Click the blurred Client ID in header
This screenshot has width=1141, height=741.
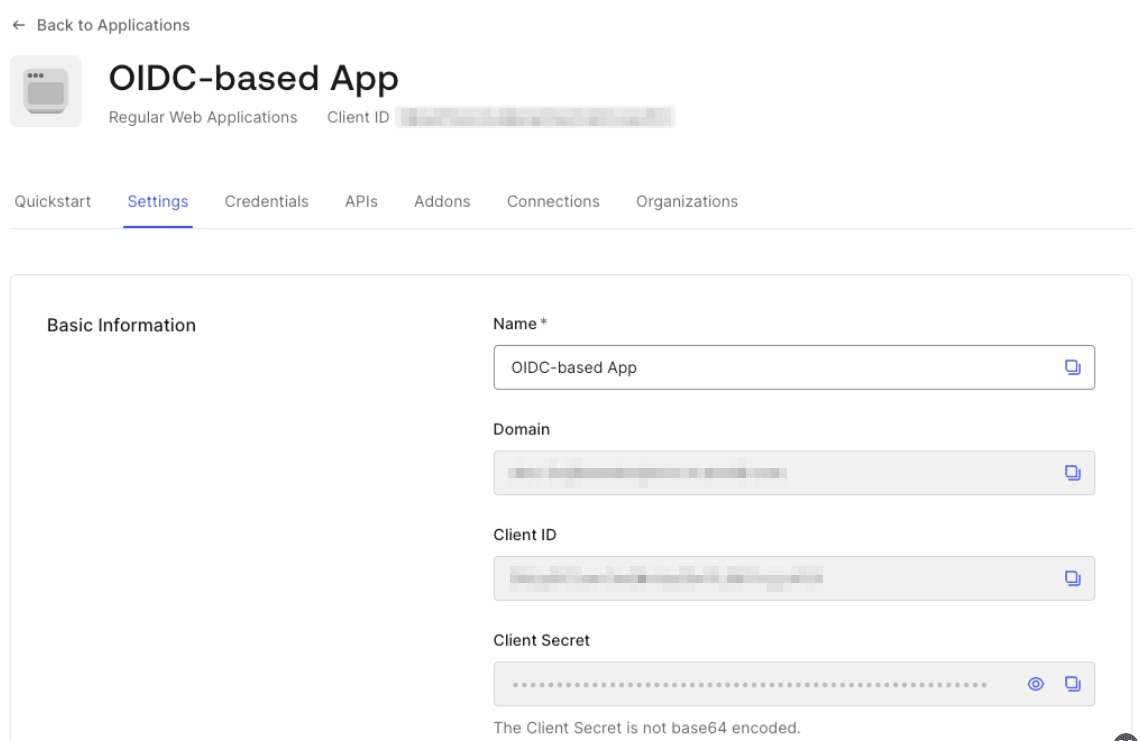point(535,117)
